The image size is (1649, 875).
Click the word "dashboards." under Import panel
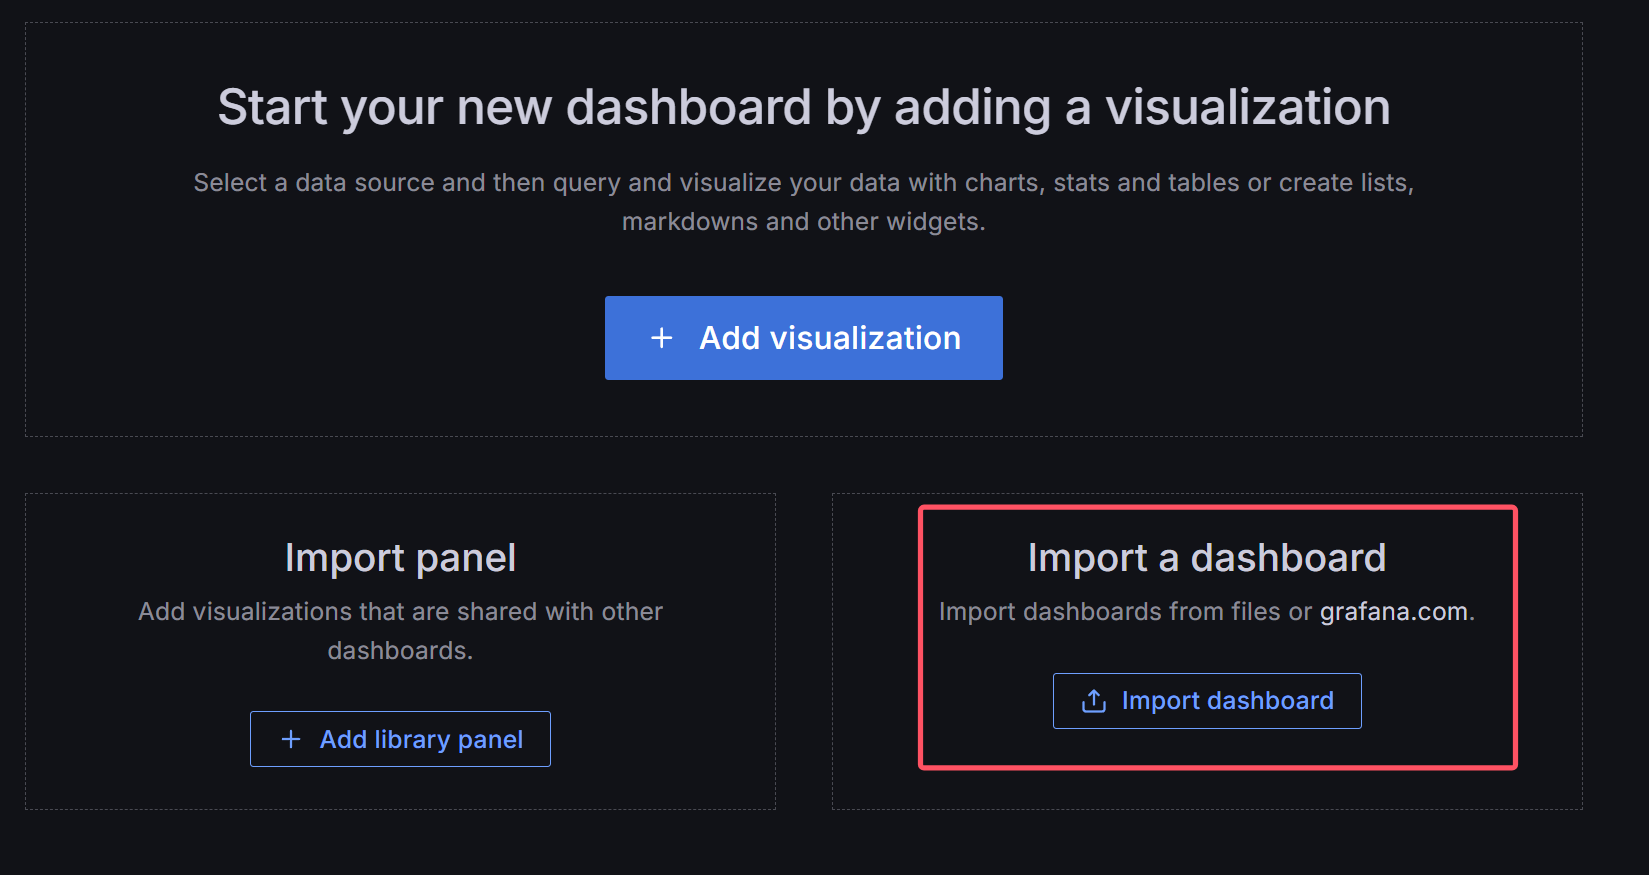[x=400, y=651]
